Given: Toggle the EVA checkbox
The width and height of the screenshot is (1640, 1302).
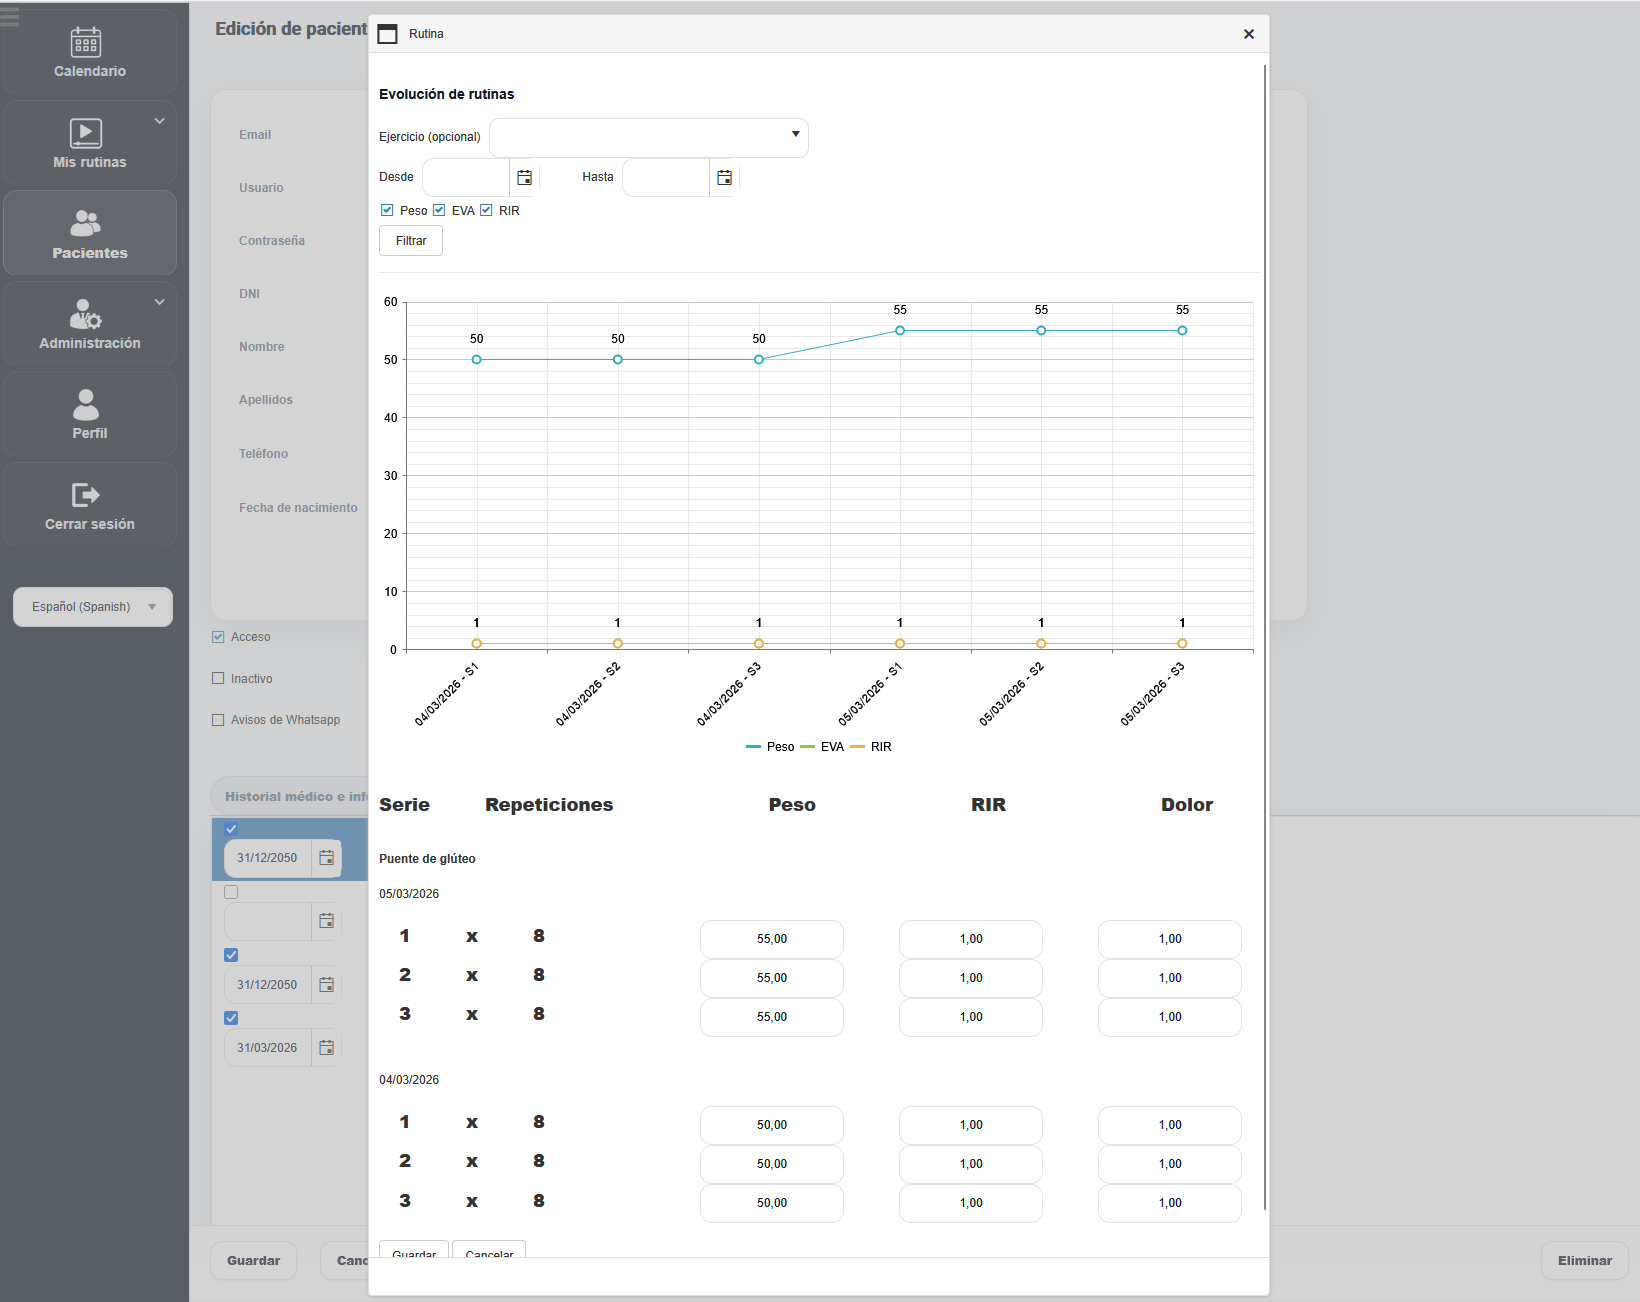Looking at the screenshot, I should (439, 210).
